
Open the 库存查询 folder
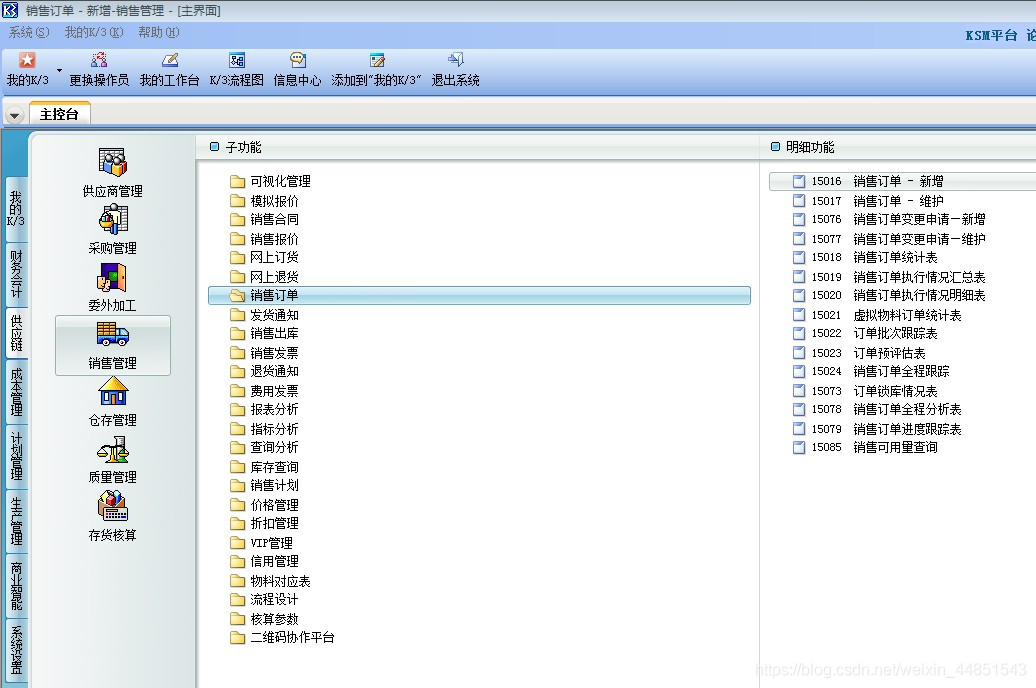click(x=264, y=467)
